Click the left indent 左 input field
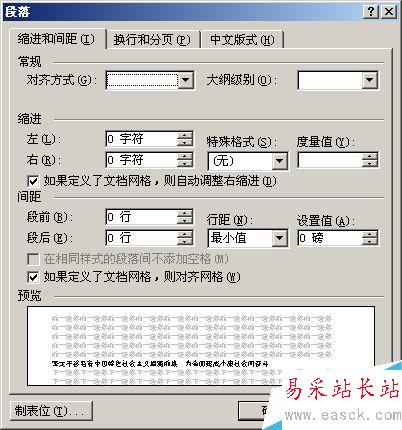Screen dimensions: 402x430 (x=142, y=139)
